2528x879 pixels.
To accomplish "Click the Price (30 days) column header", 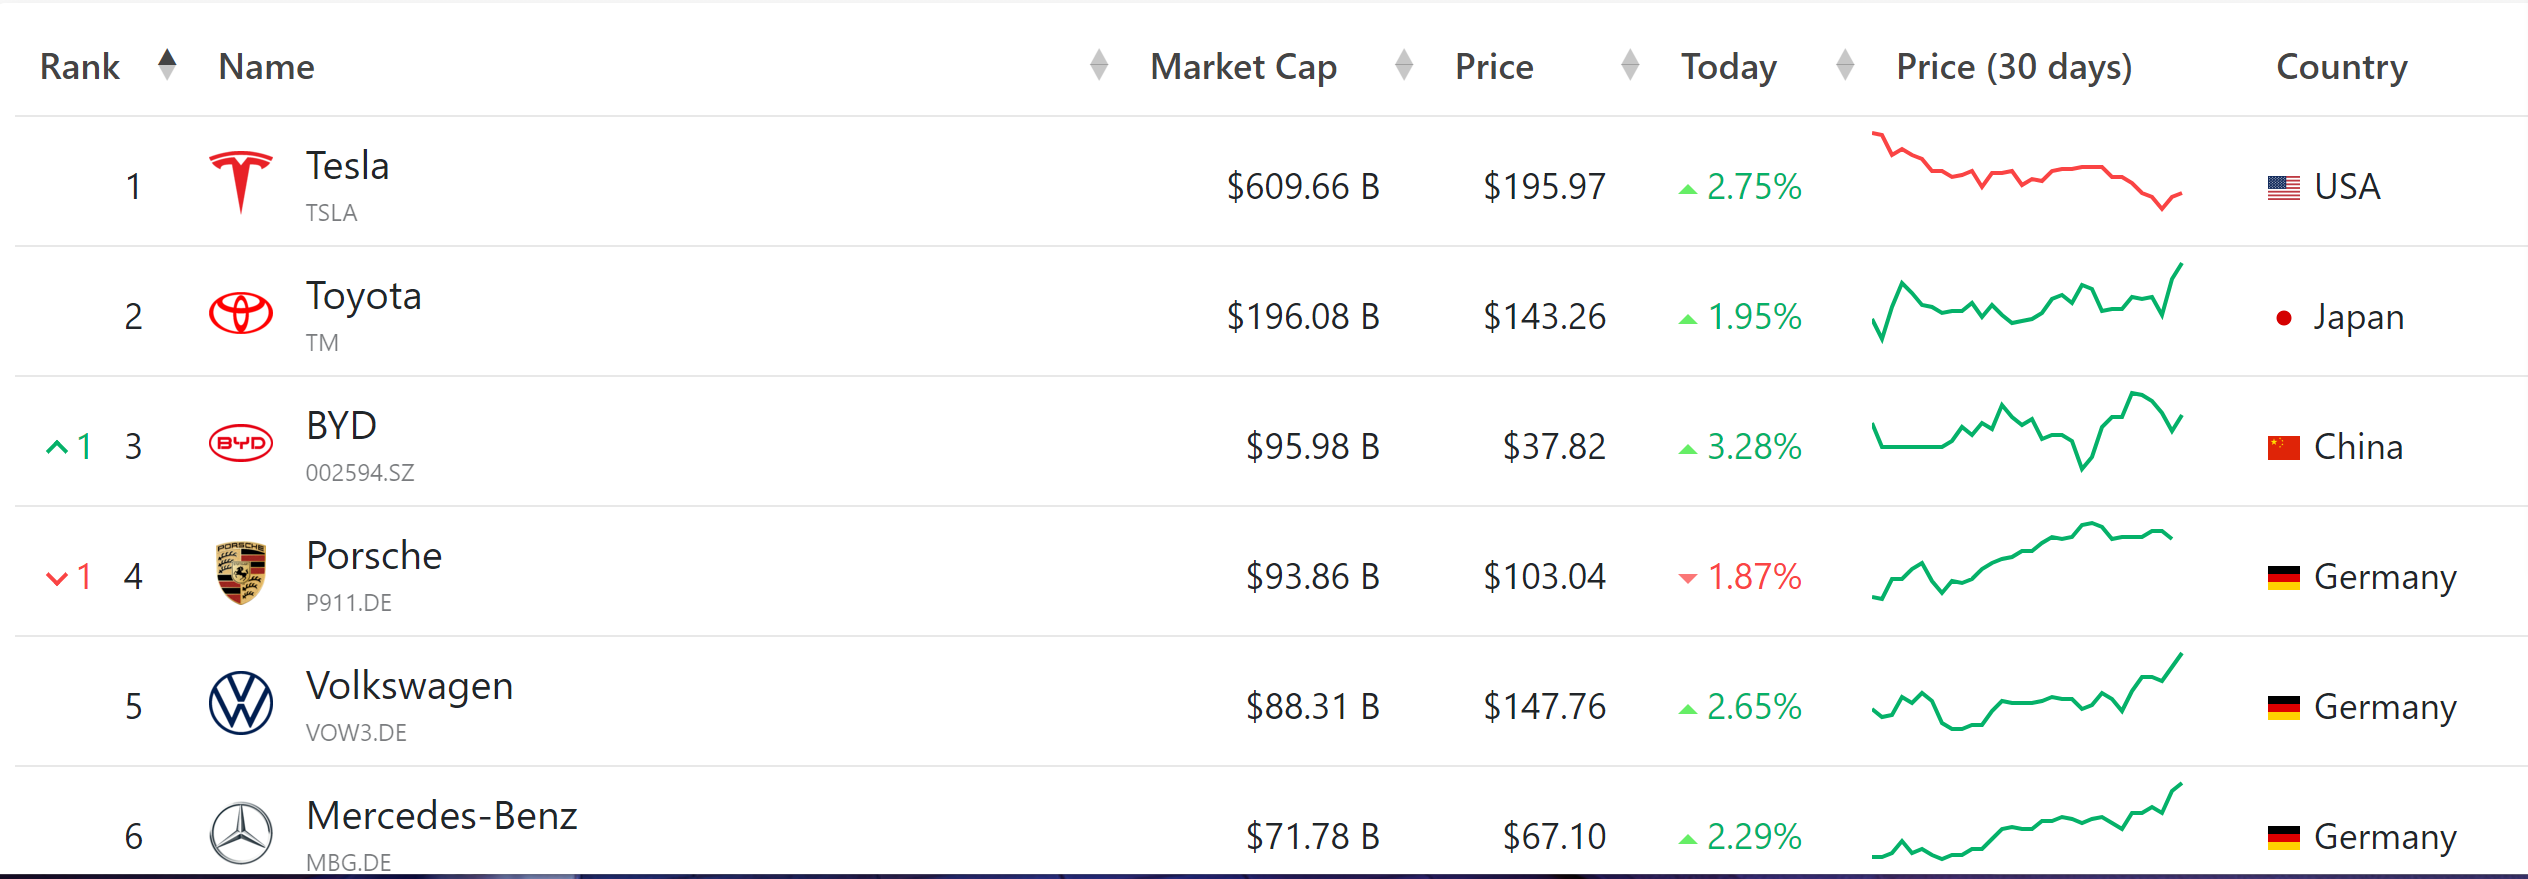I will [x=2014, y=67].
